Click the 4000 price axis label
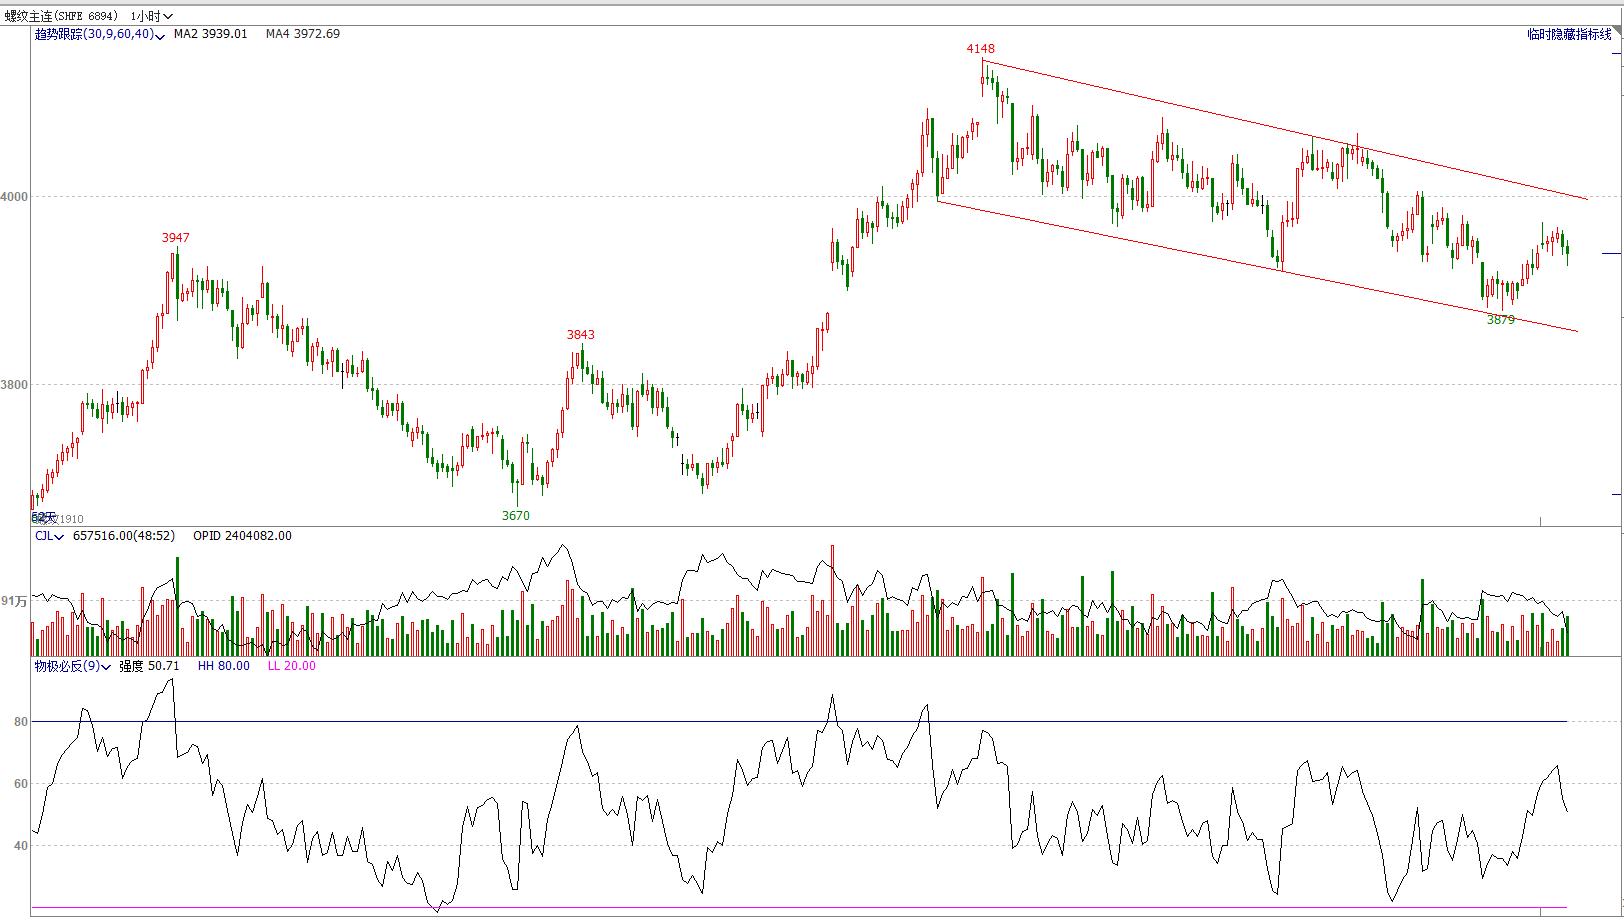Viewport: 1624px width, 920px height. click(x=15, y=197)
